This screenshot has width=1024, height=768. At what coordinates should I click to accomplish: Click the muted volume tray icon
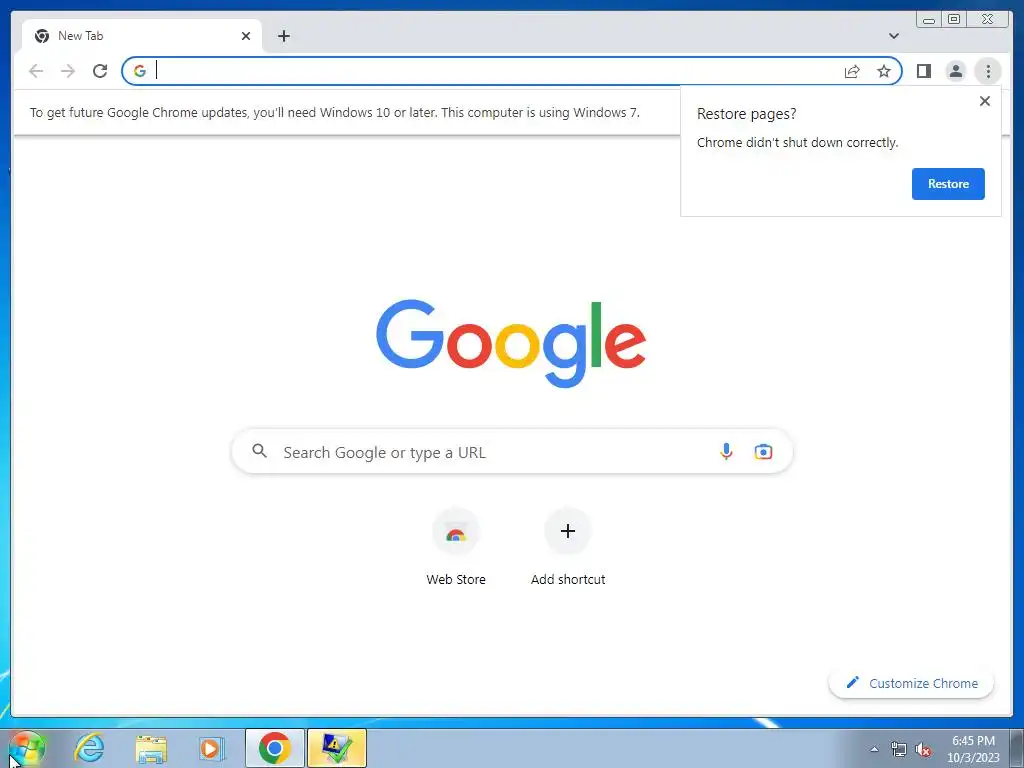tap(923, 750)
